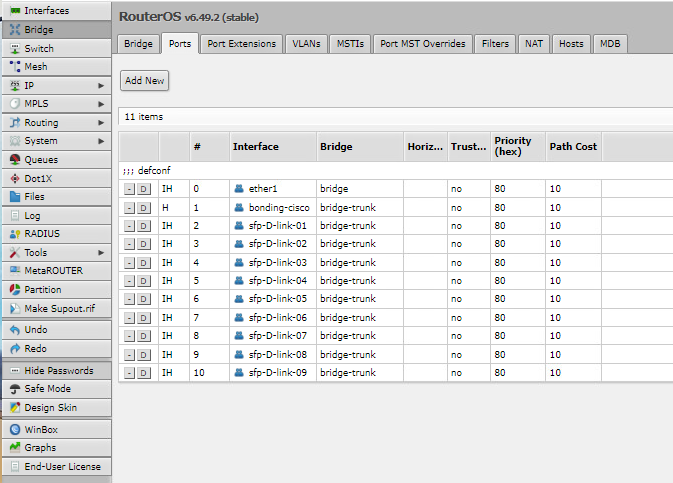Open Dot1X from the sidebar icon

[15, 179]
